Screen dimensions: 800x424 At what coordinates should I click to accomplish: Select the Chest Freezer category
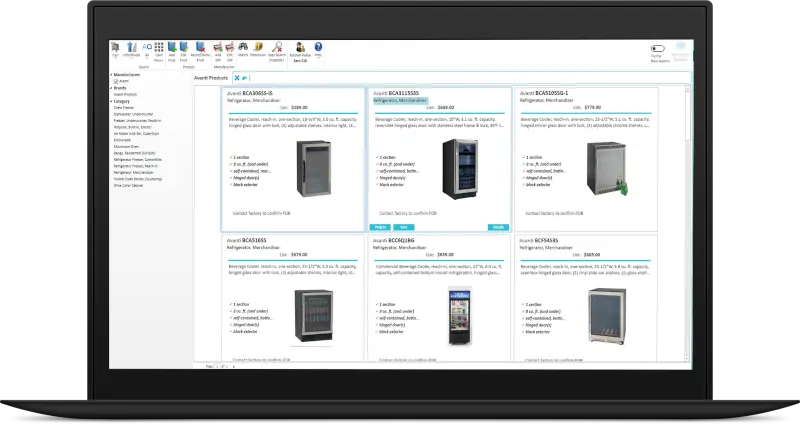123,108
